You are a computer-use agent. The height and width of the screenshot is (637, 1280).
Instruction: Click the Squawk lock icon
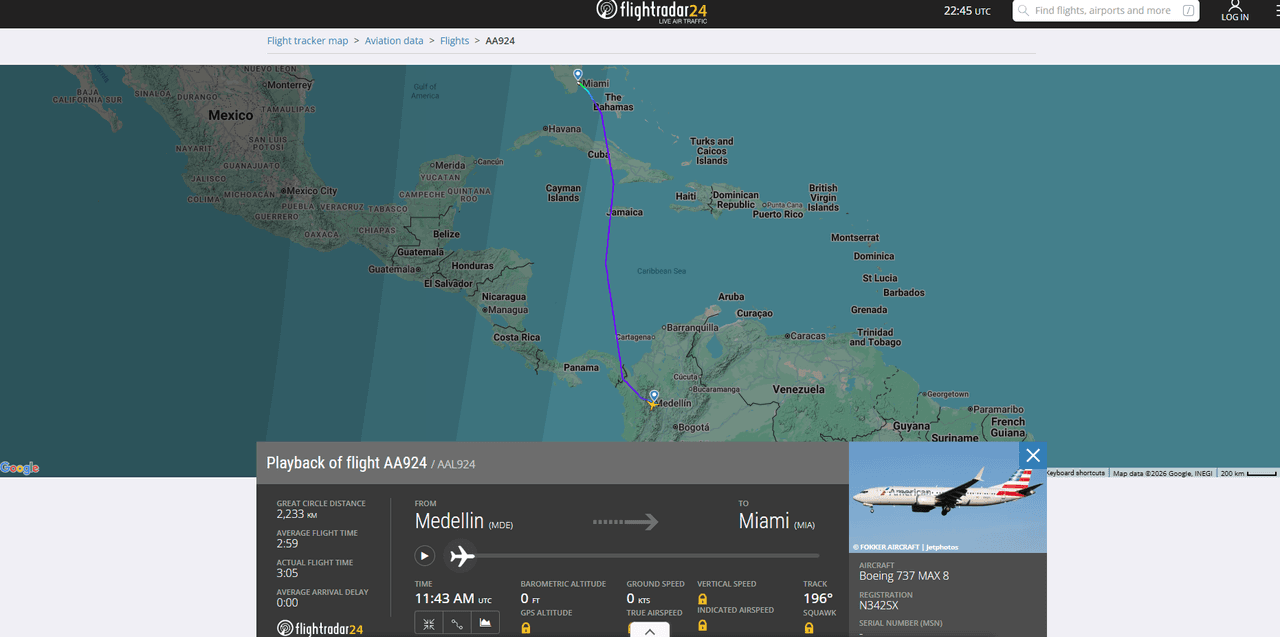(x=808, y=628)
